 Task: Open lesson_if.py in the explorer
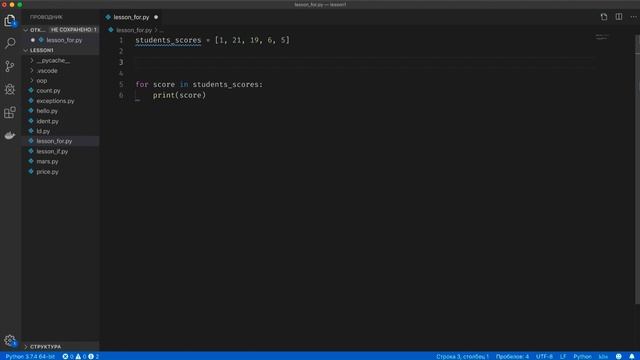click(x=52, y=151)
